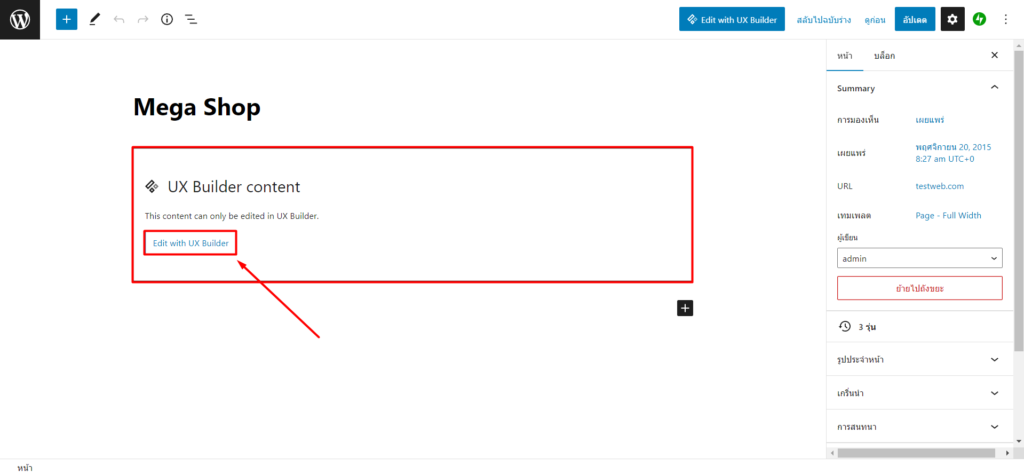Click sidebar horizontal scrollbar
1024x472 pixels.
point(916,452)
